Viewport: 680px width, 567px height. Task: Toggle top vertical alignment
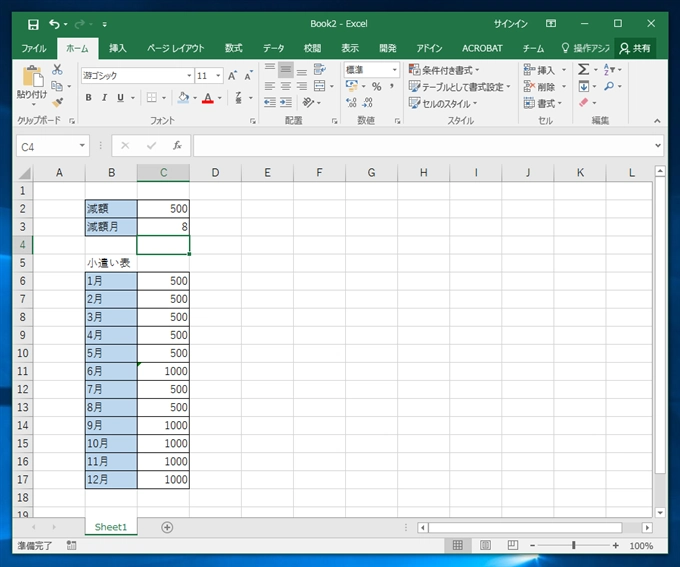point(270,67)
